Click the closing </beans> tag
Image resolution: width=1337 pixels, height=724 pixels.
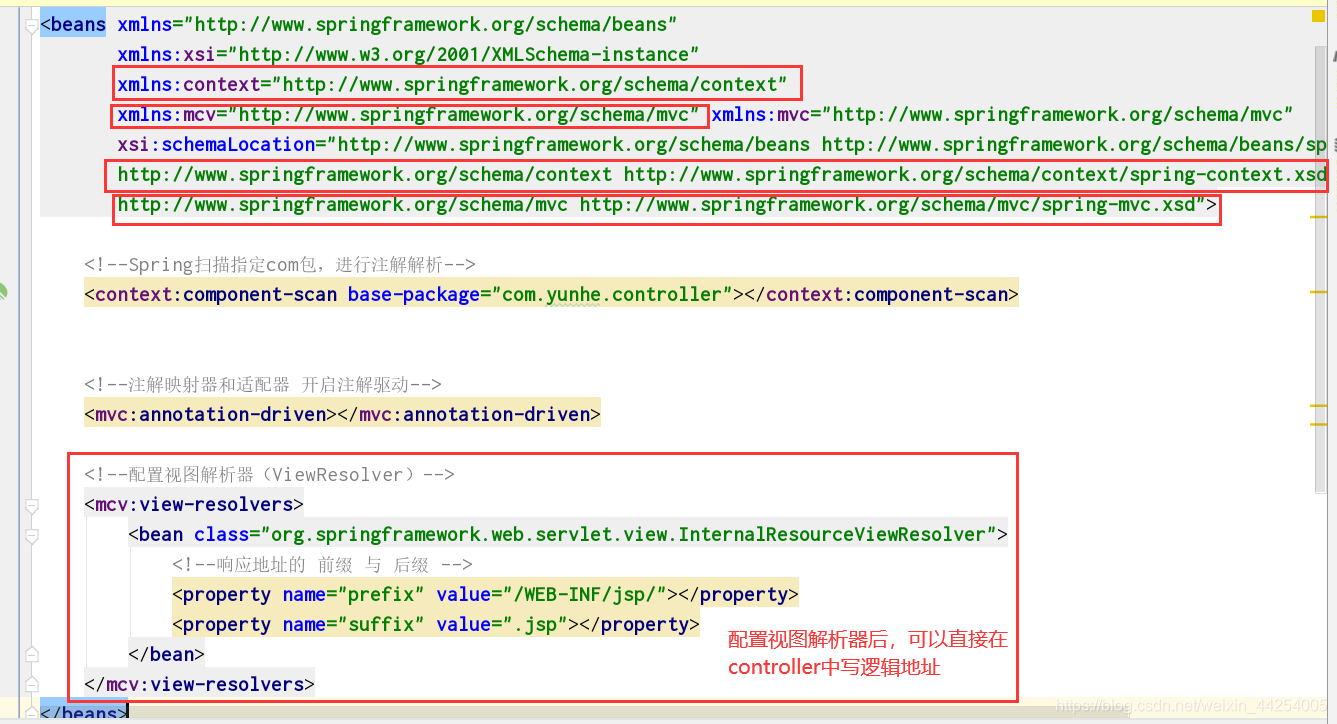click(x=84, y=713)
